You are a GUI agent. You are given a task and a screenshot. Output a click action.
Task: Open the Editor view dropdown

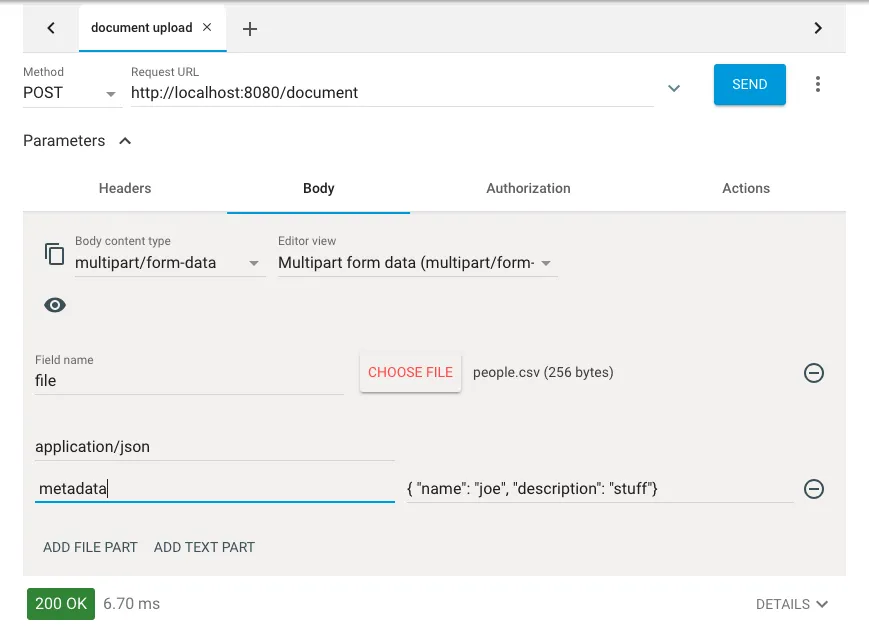click(416, 263)
